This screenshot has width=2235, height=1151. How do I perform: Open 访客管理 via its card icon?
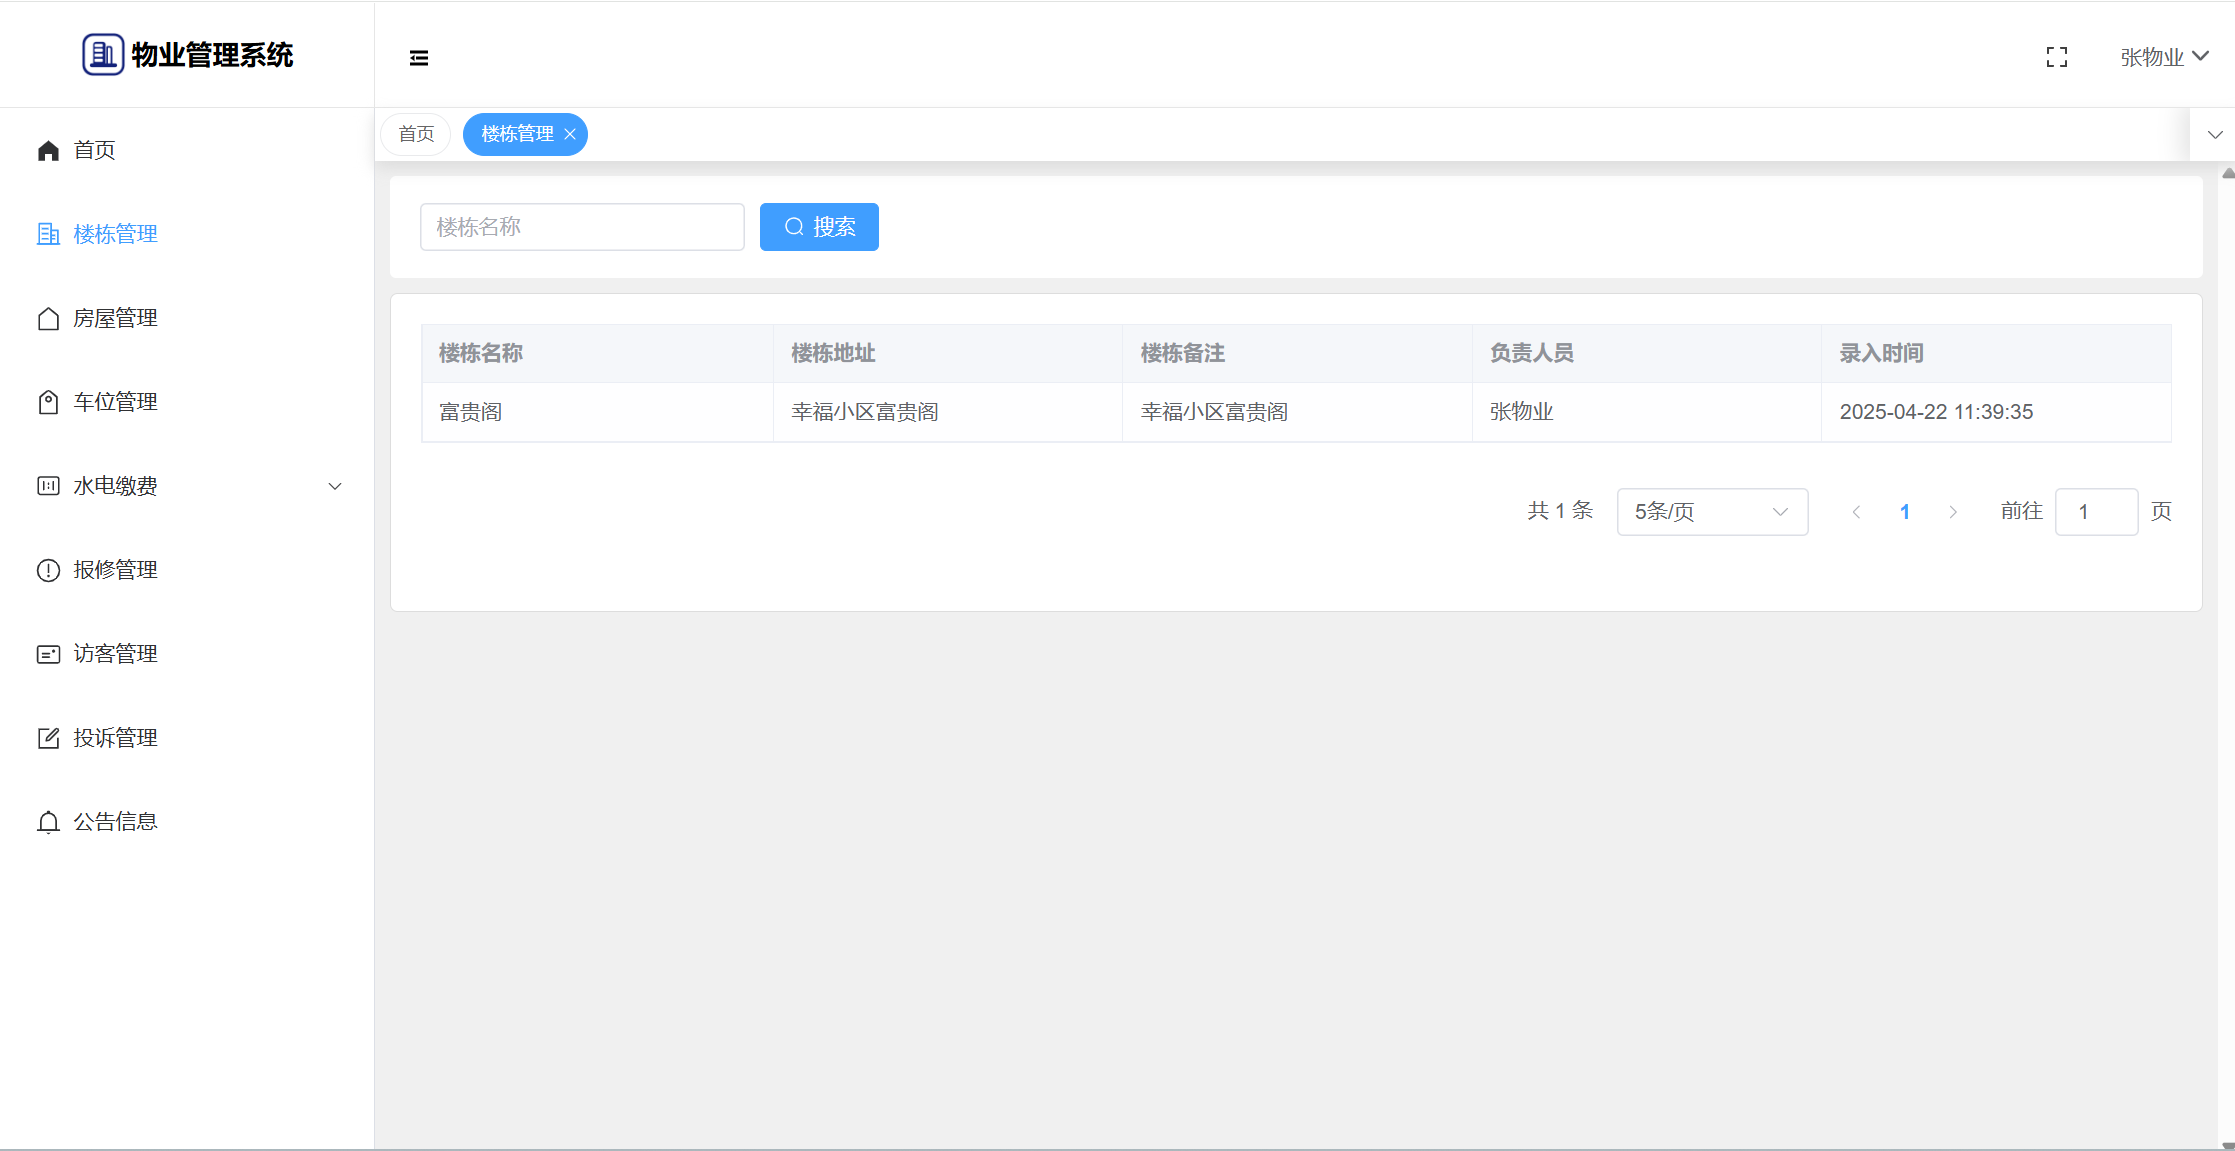coord(48,654)
